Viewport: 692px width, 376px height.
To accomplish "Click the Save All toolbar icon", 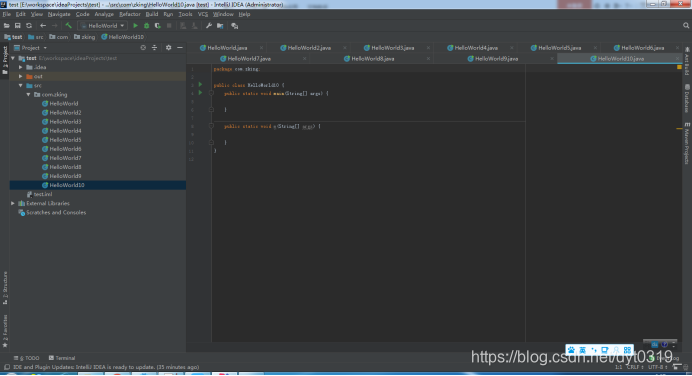I will tap(18, 26).
